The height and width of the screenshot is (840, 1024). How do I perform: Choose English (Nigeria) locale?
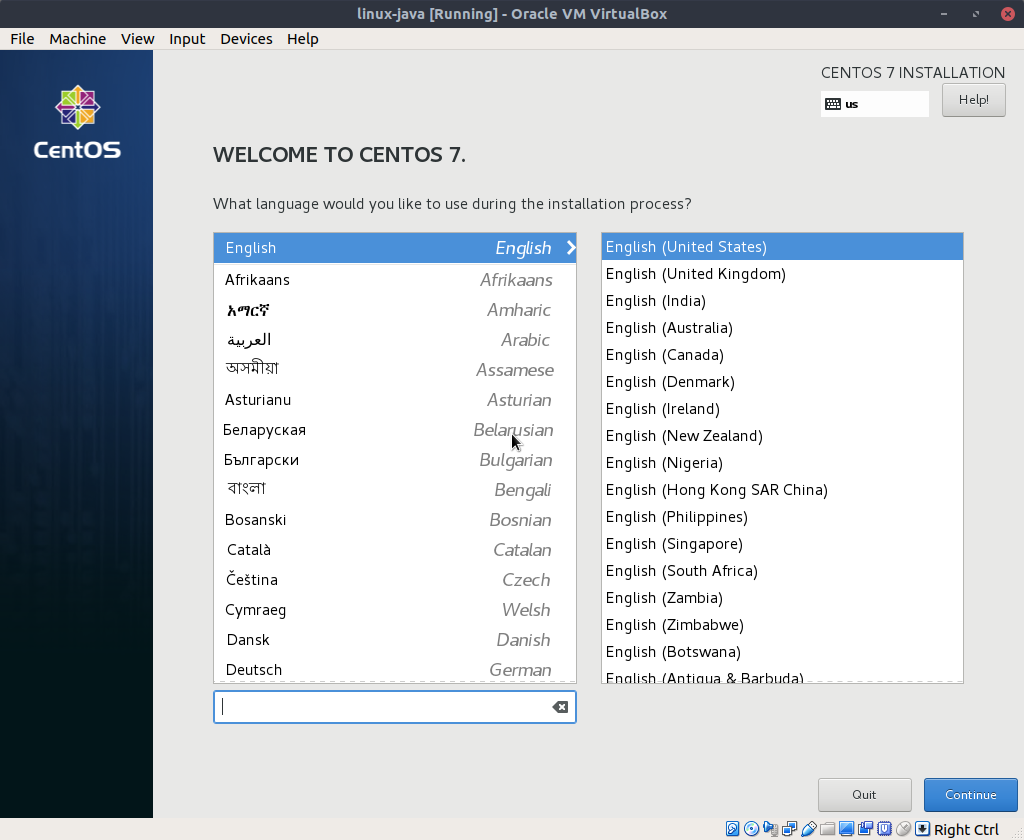(x=782, y=462)
